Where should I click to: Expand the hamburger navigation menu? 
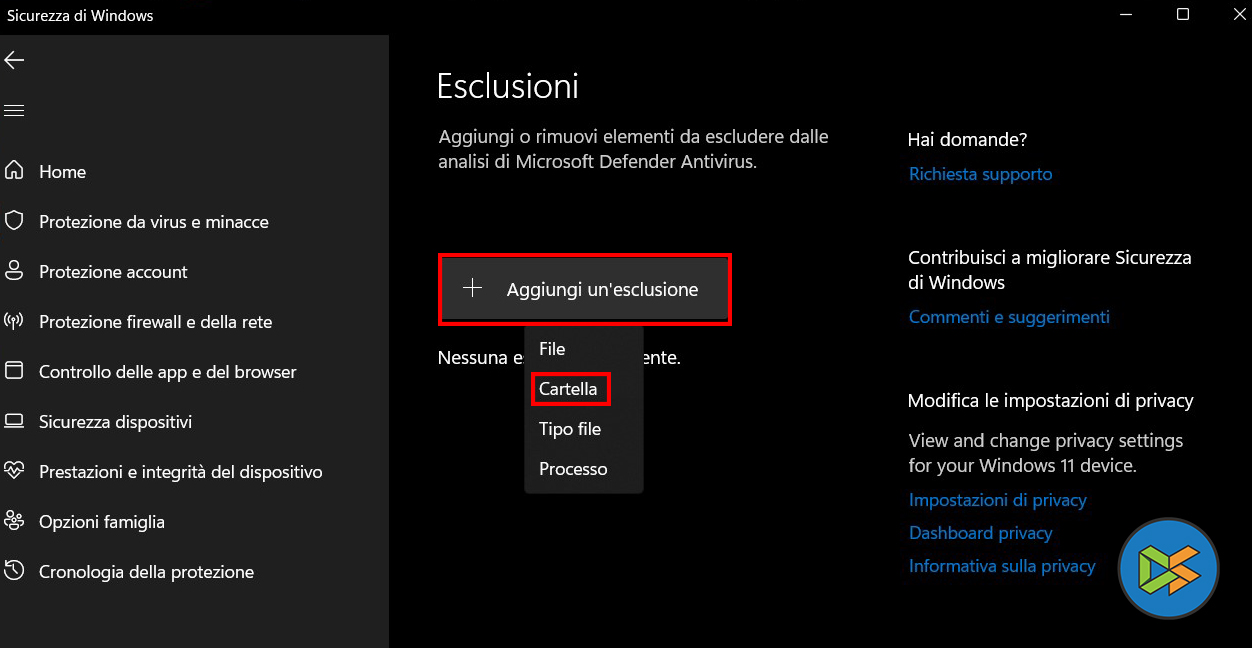(x=14, y=110)
